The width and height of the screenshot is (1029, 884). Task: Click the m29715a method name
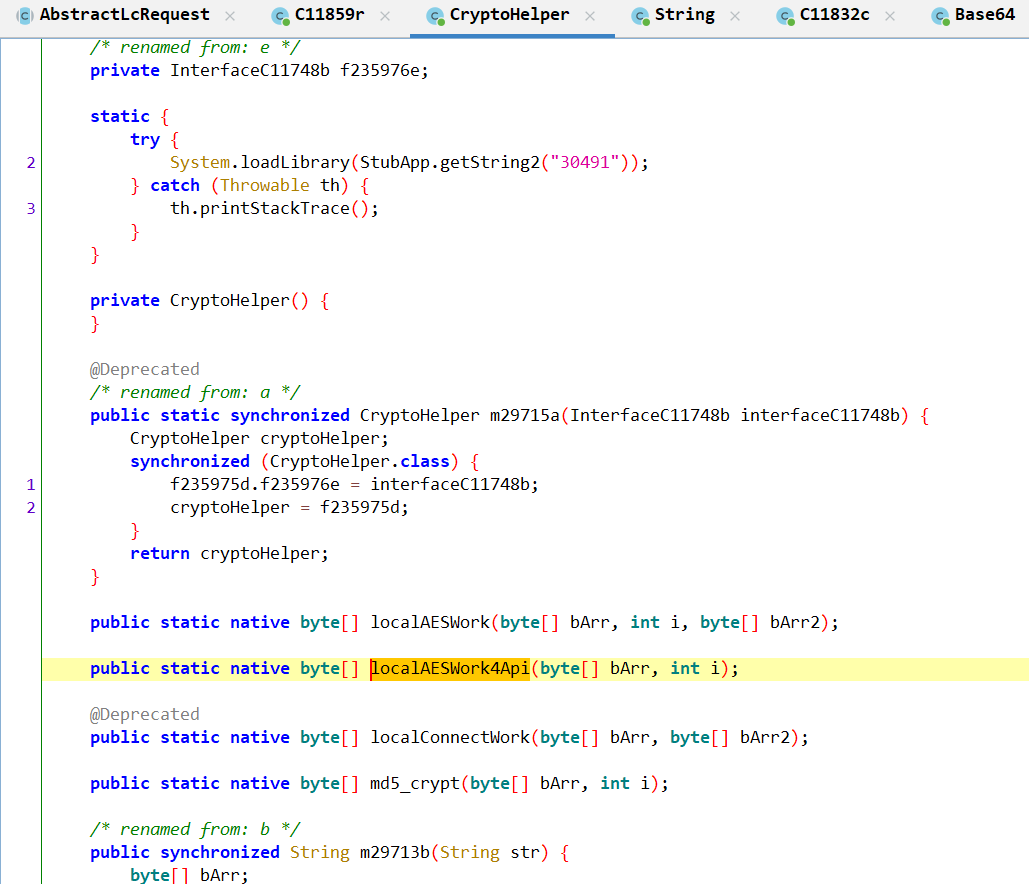tap(525, 415)
